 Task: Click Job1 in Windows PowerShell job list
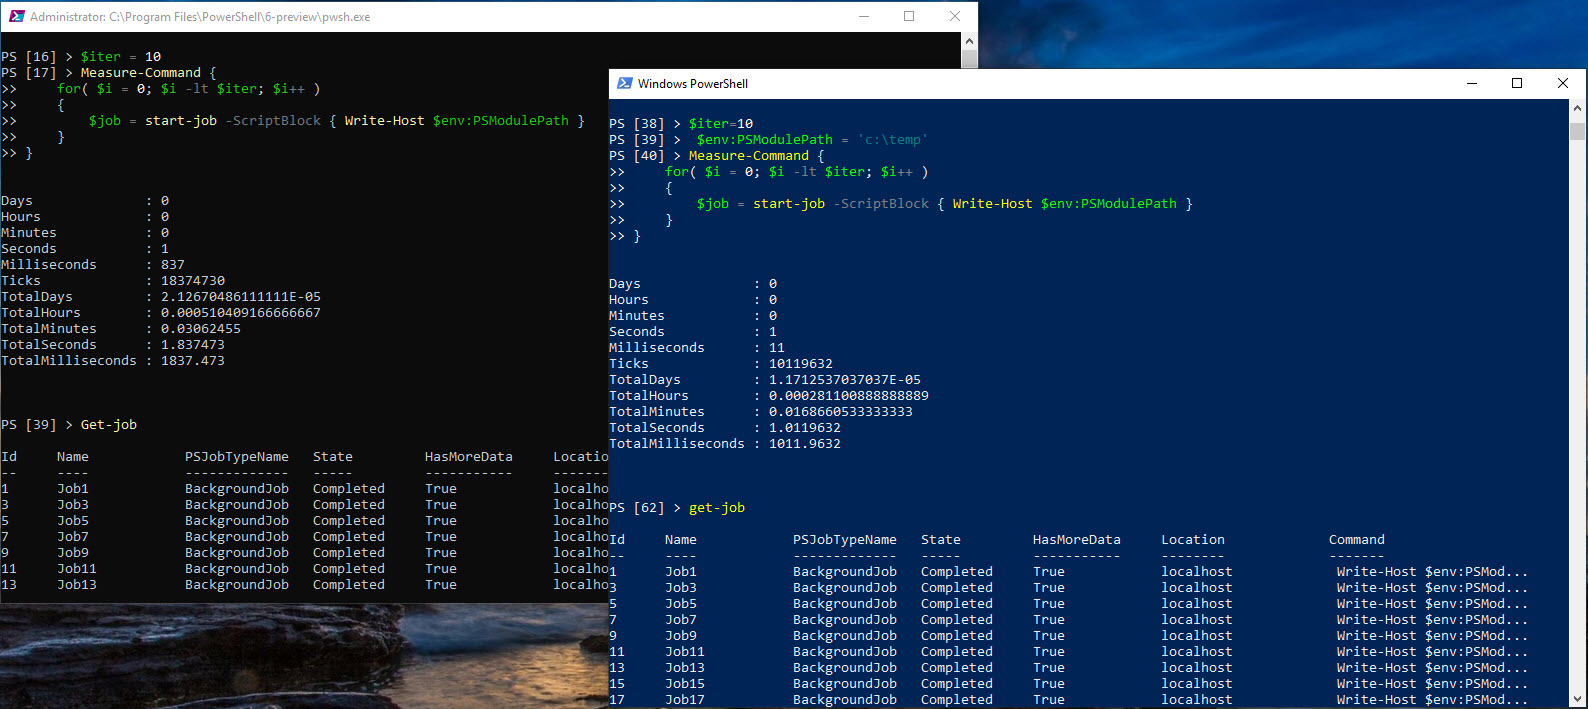(x=681, y=572)
